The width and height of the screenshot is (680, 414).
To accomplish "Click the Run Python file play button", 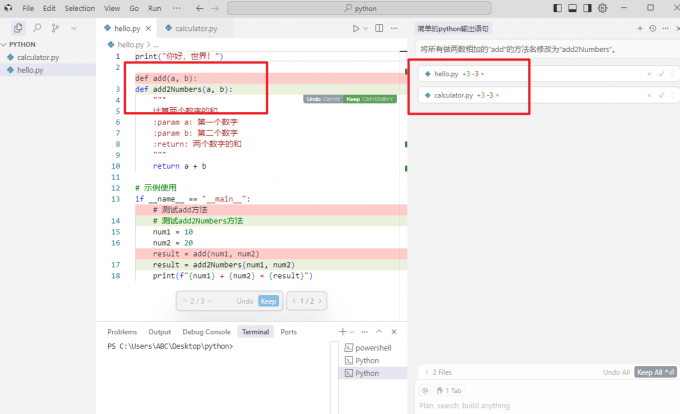I will [355, 29].
